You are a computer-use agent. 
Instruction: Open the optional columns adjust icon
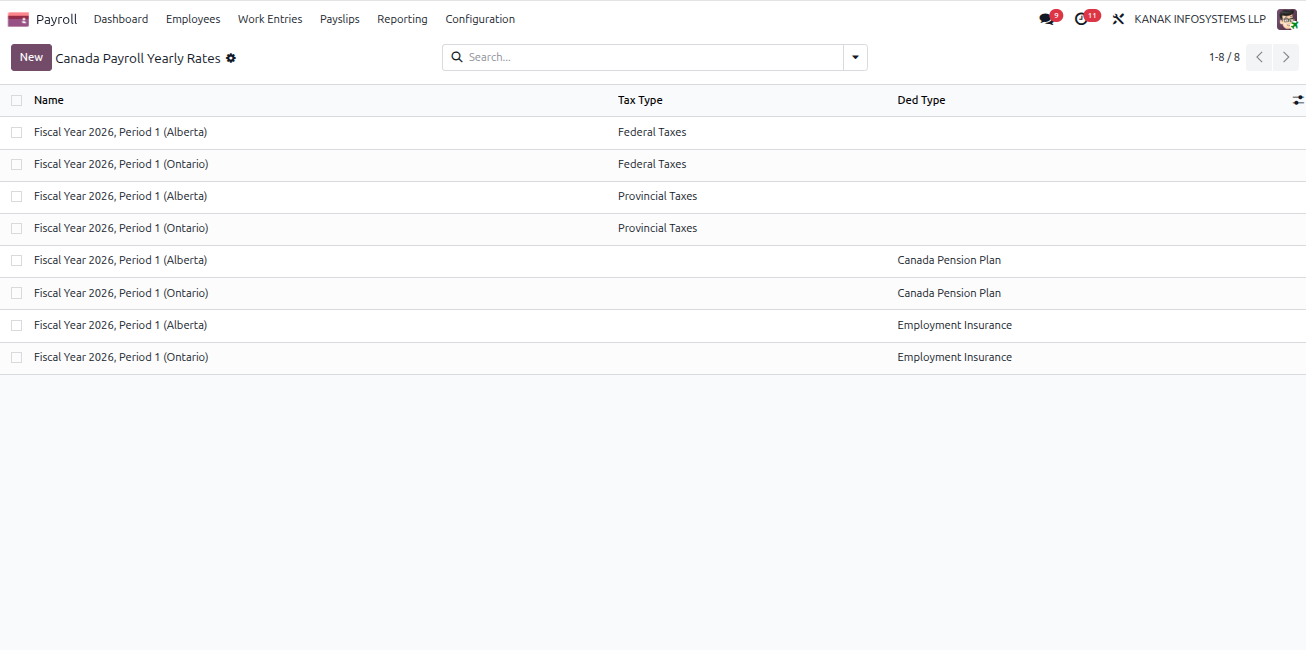(x=1298, y=100)
